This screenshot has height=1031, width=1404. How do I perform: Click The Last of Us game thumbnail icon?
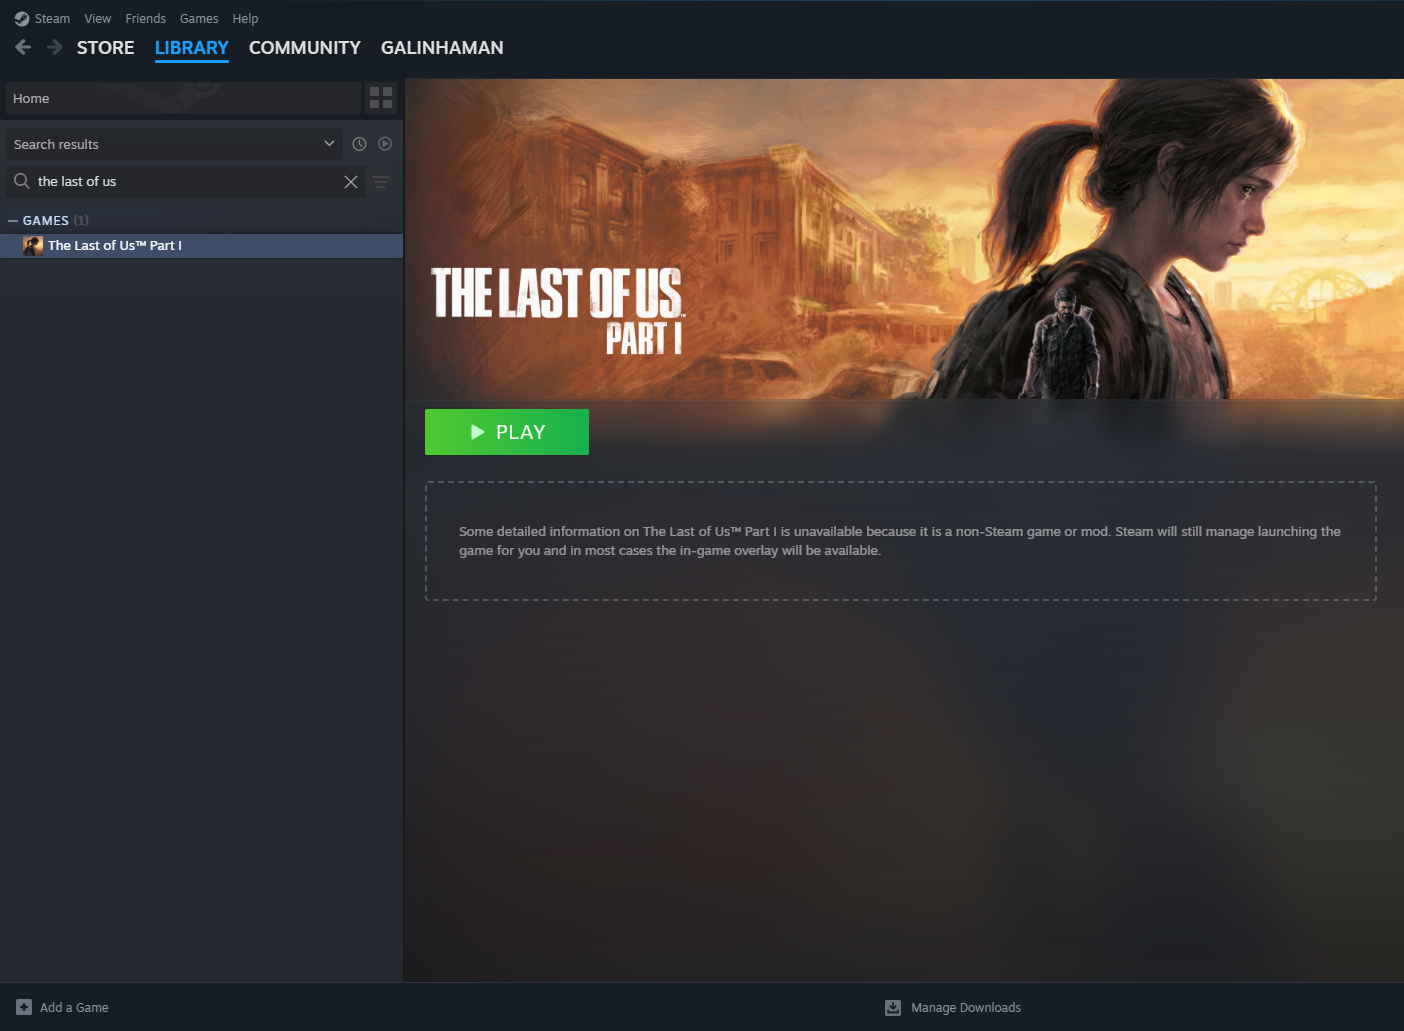coord(32,245)
